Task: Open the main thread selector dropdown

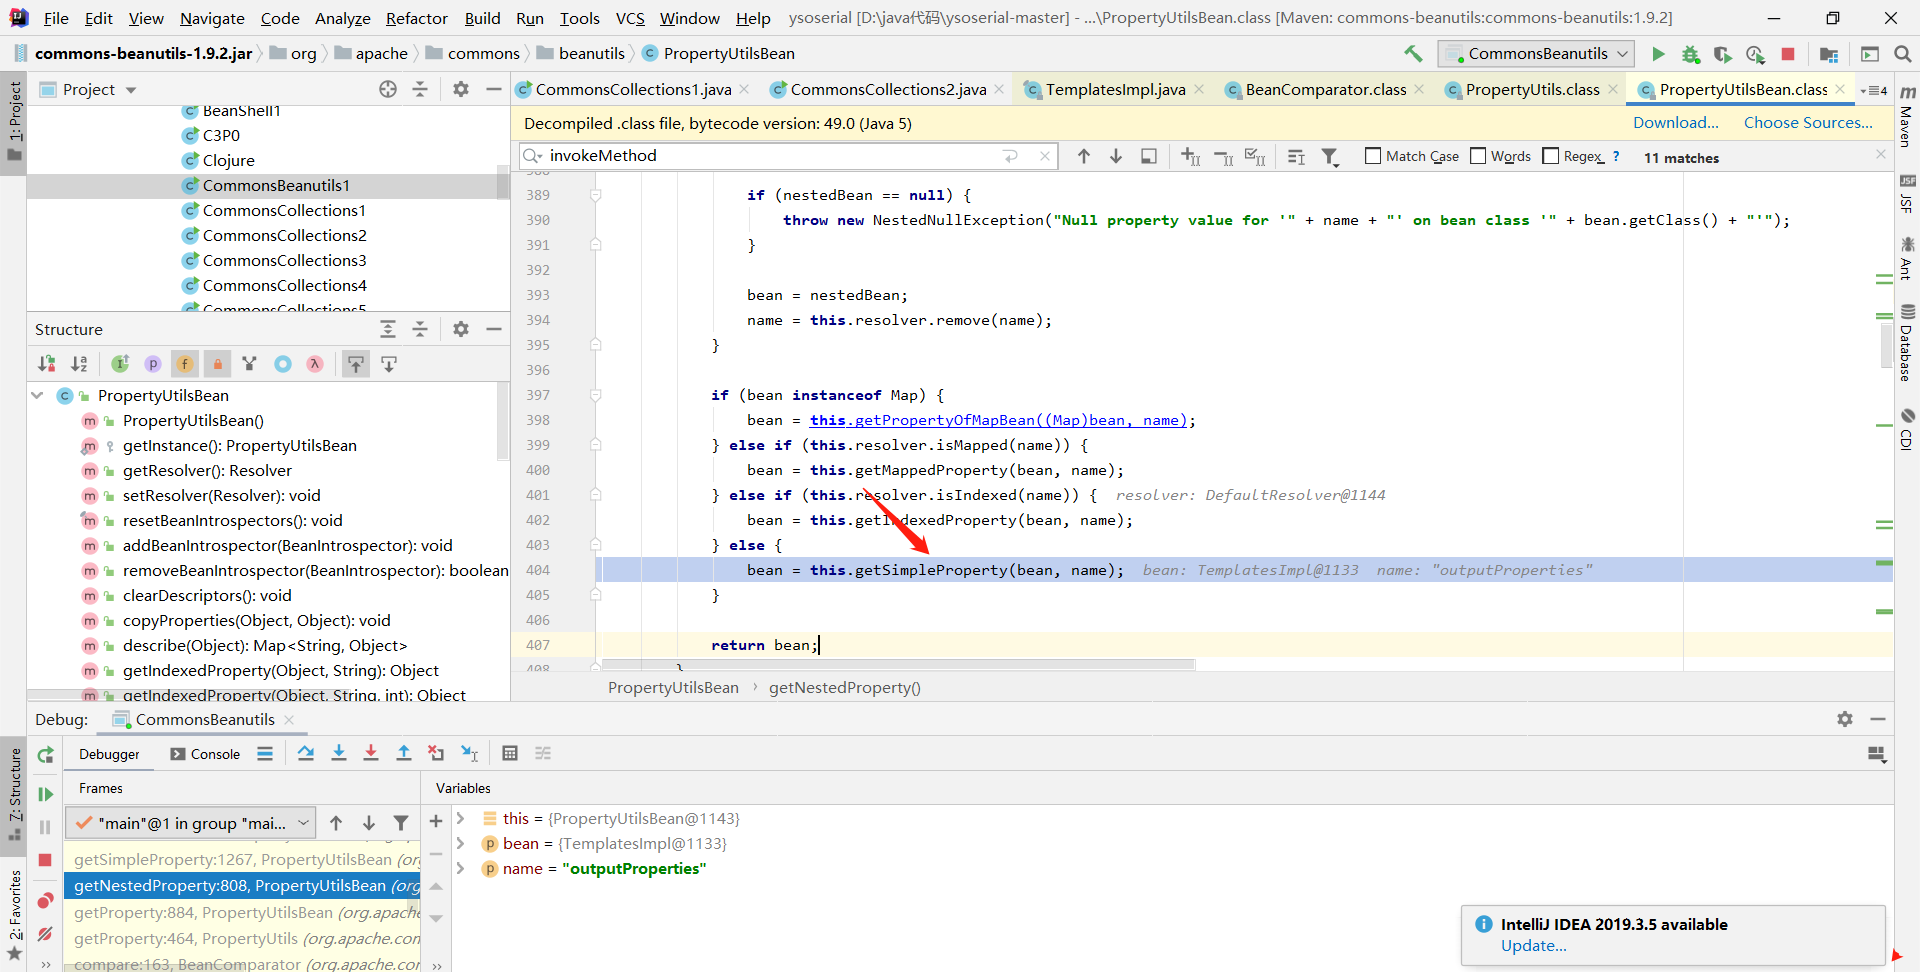Action: point(191,823)
